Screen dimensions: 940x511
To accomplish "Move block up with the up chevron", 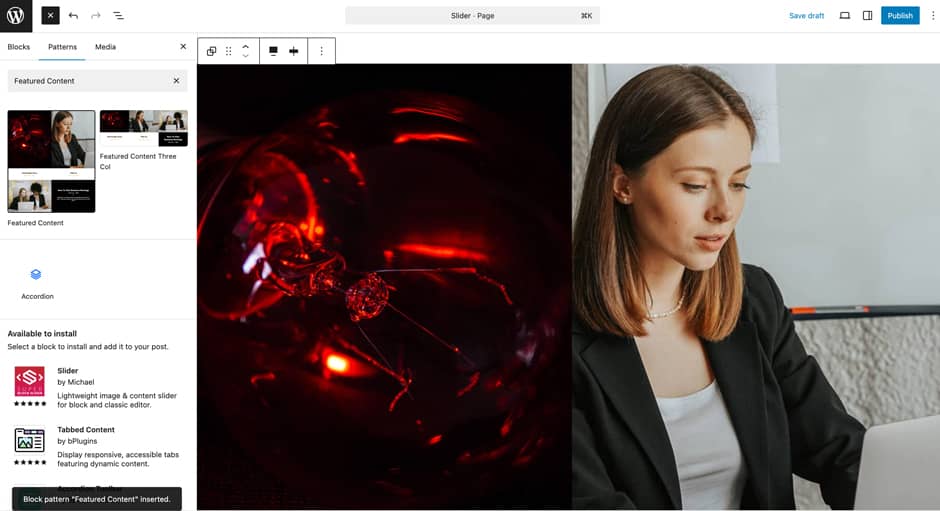I will tap(246, 46).
